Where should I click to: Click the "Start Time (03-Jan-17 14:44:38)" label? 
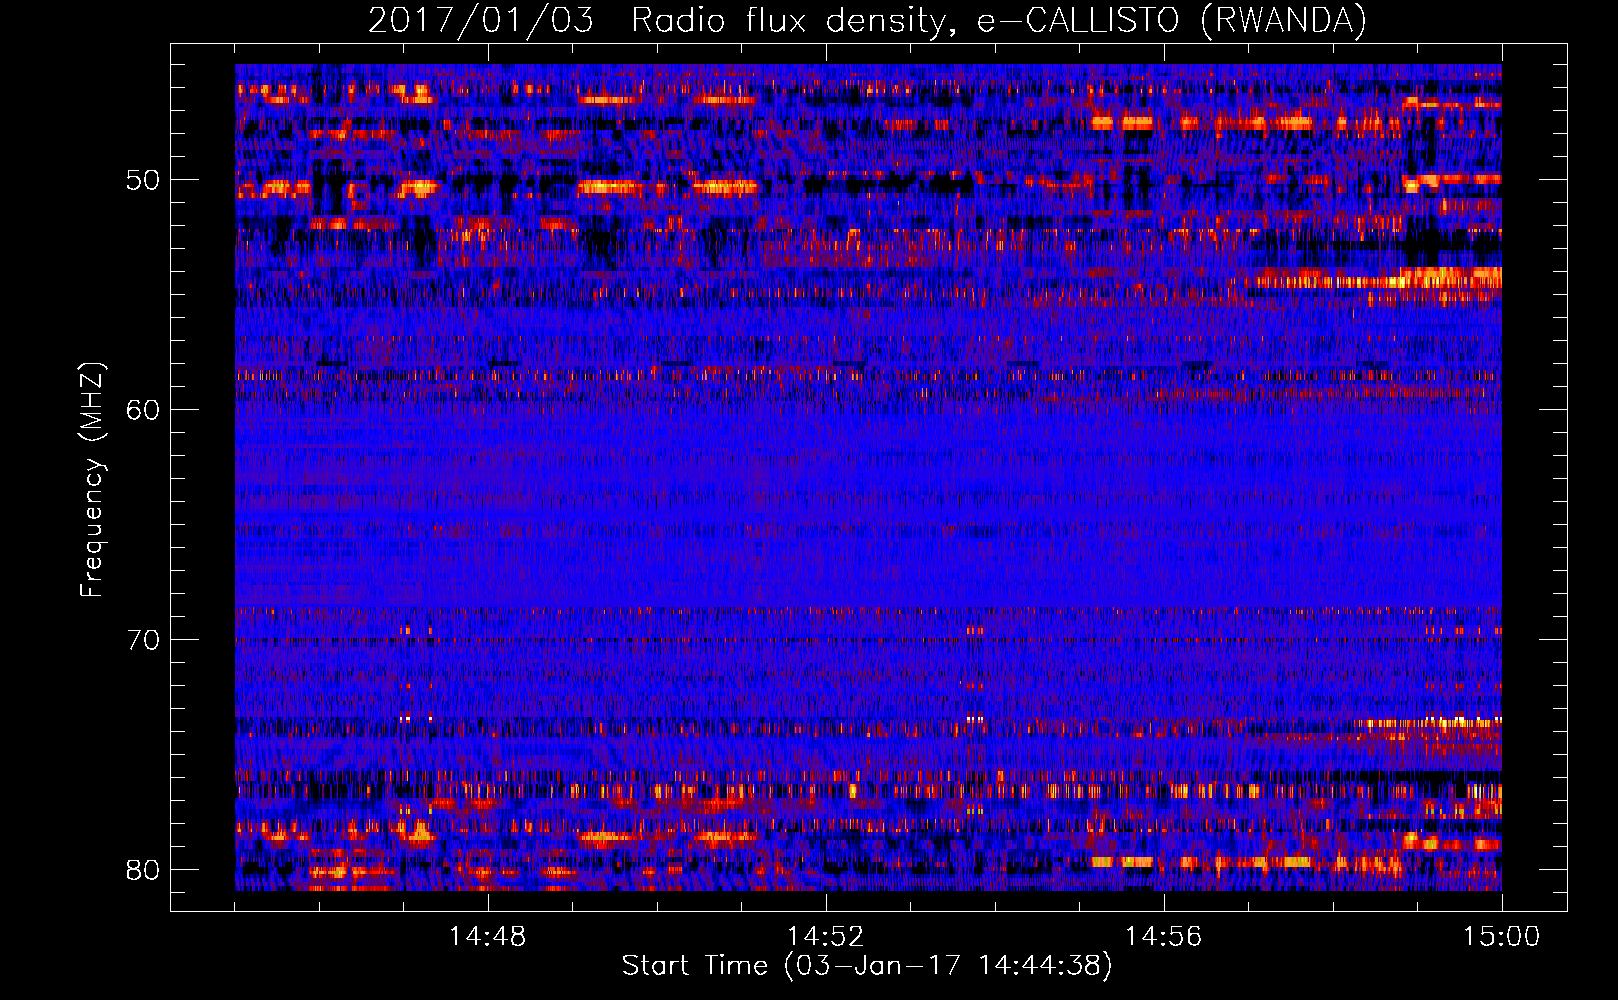[867, 966]
